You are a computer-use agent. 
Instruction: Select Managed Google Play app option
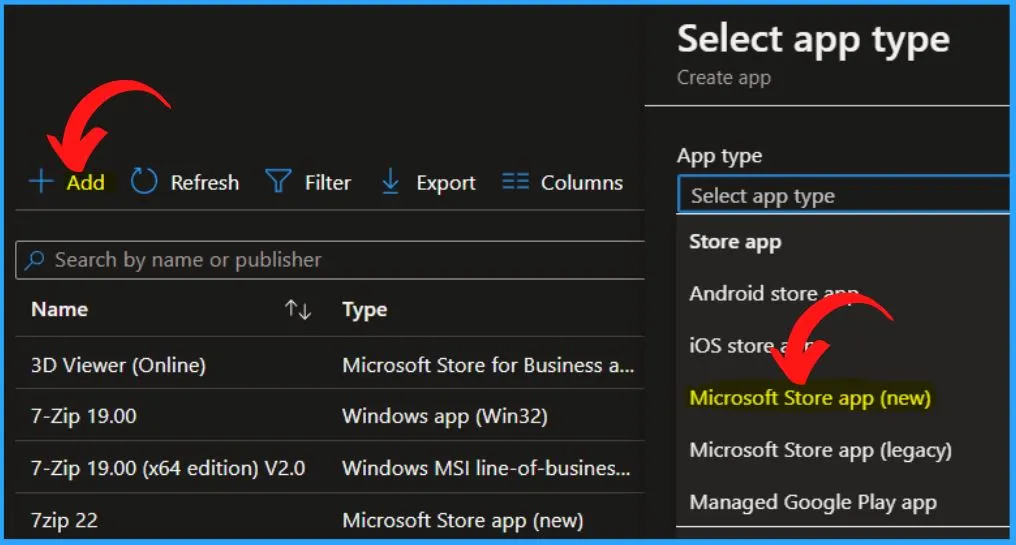pos(813,502)
